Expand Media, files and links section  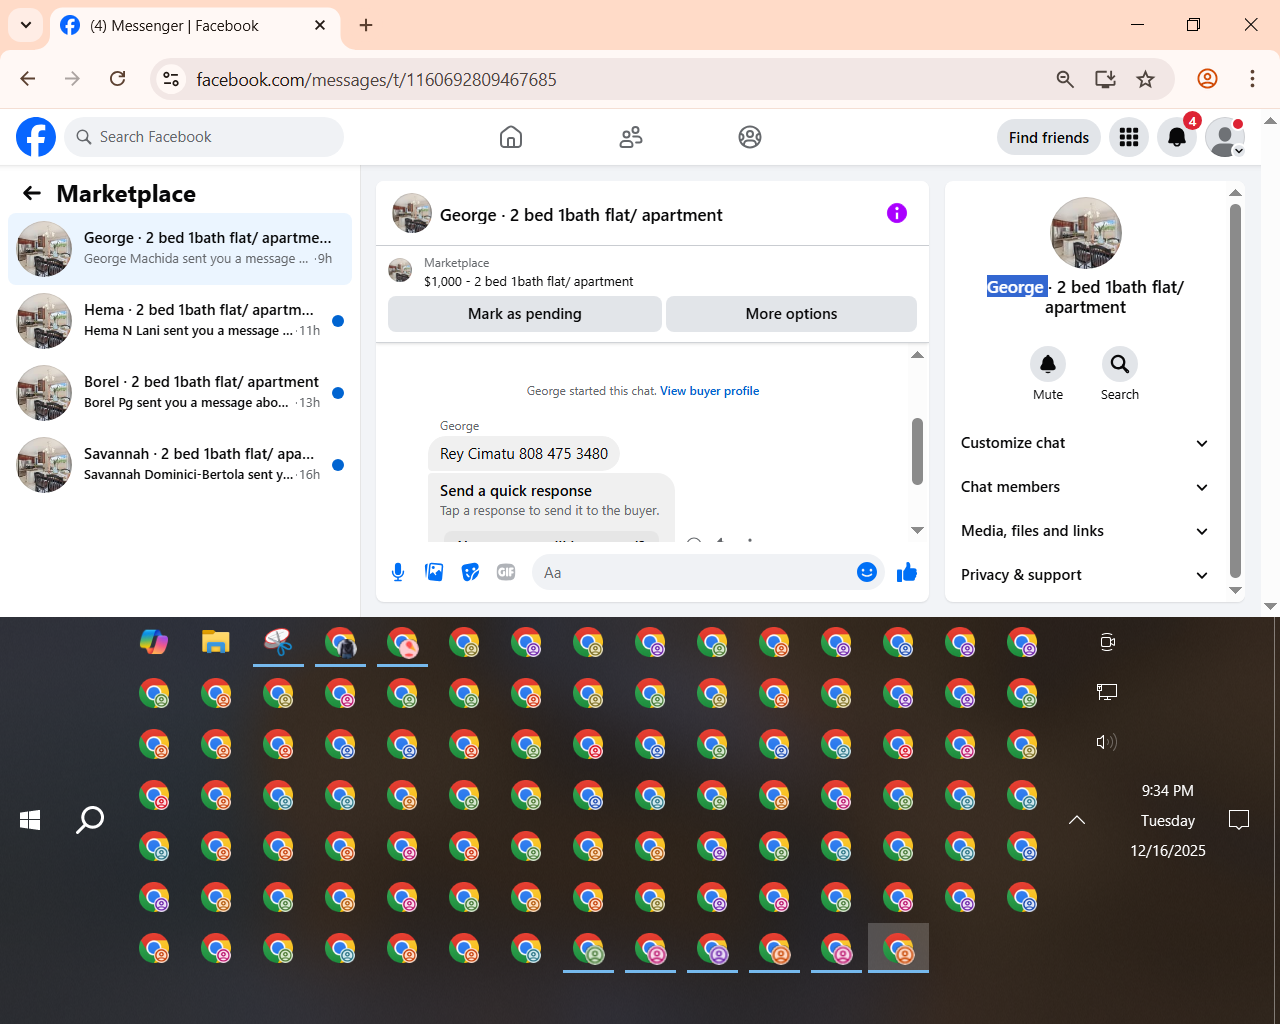1085,531
